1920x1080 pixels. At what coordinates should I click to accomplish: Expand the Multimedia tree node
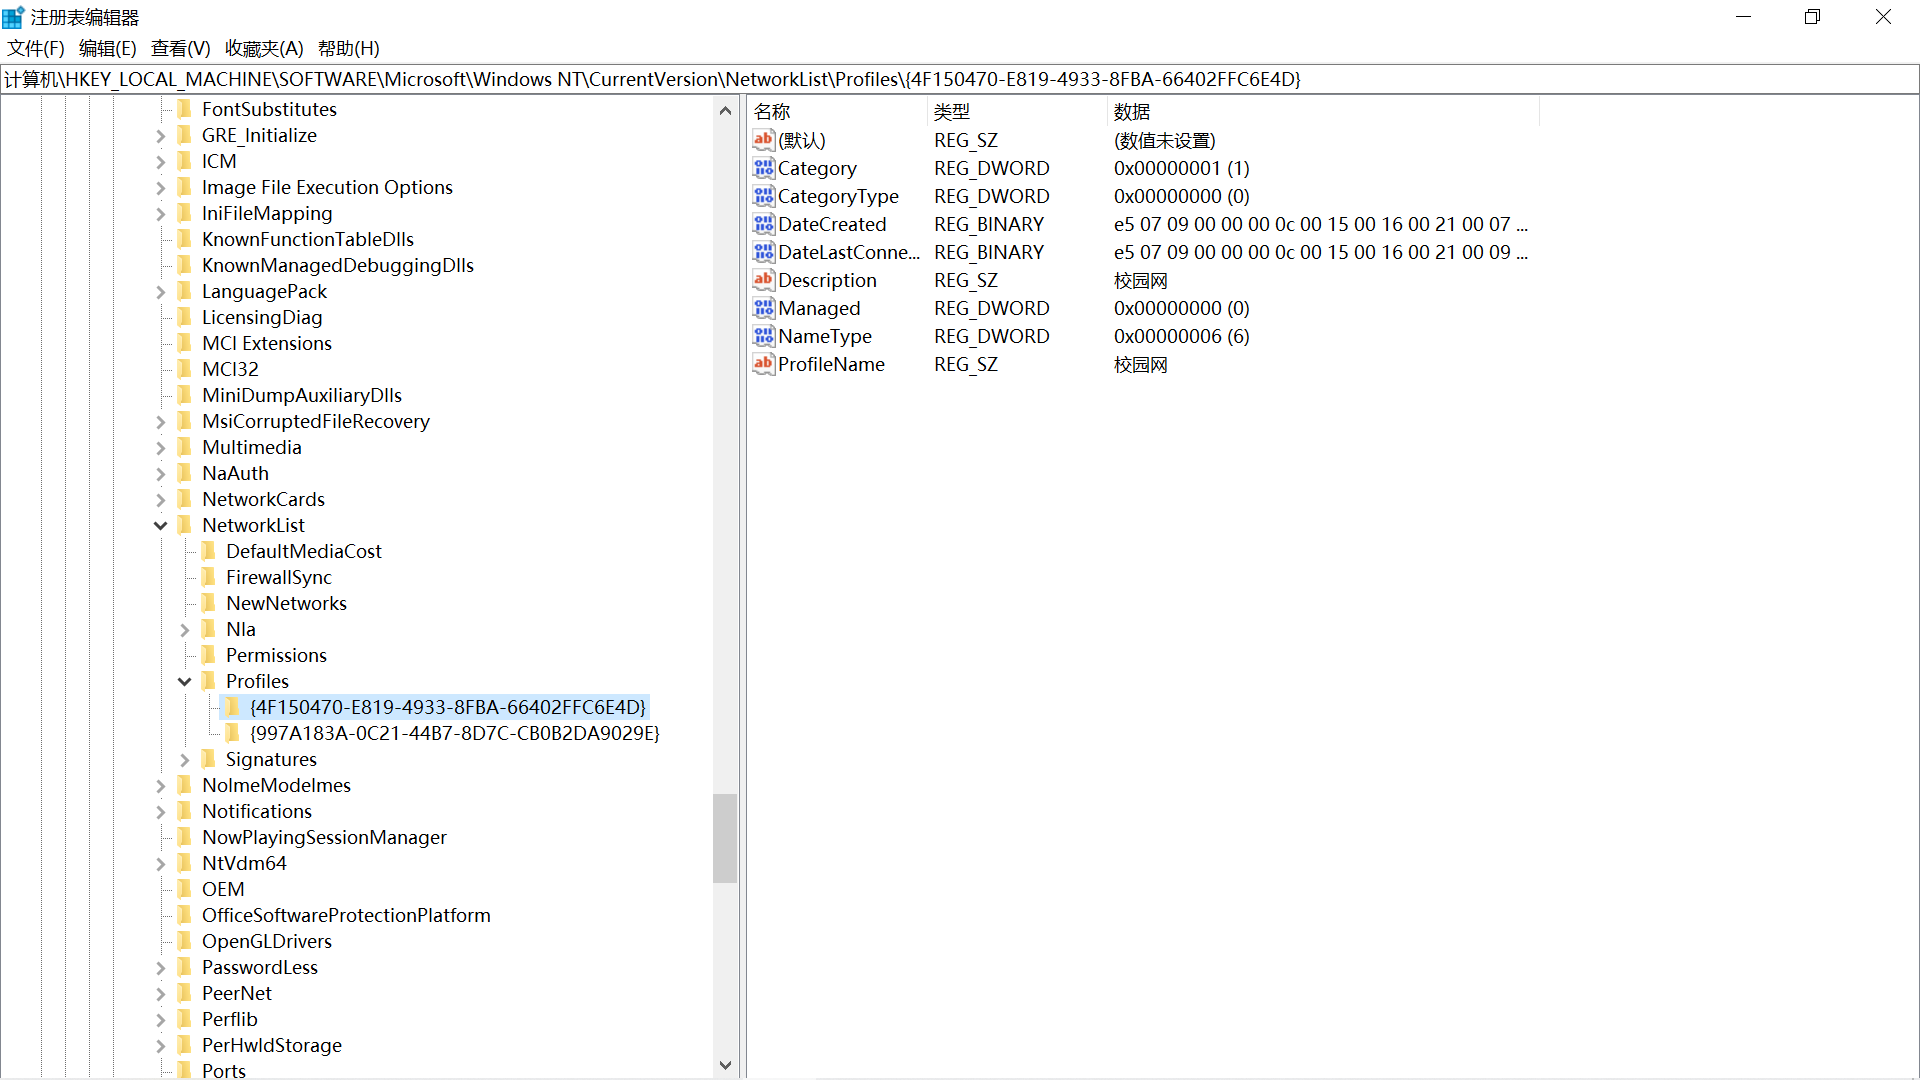coord(160,448)
